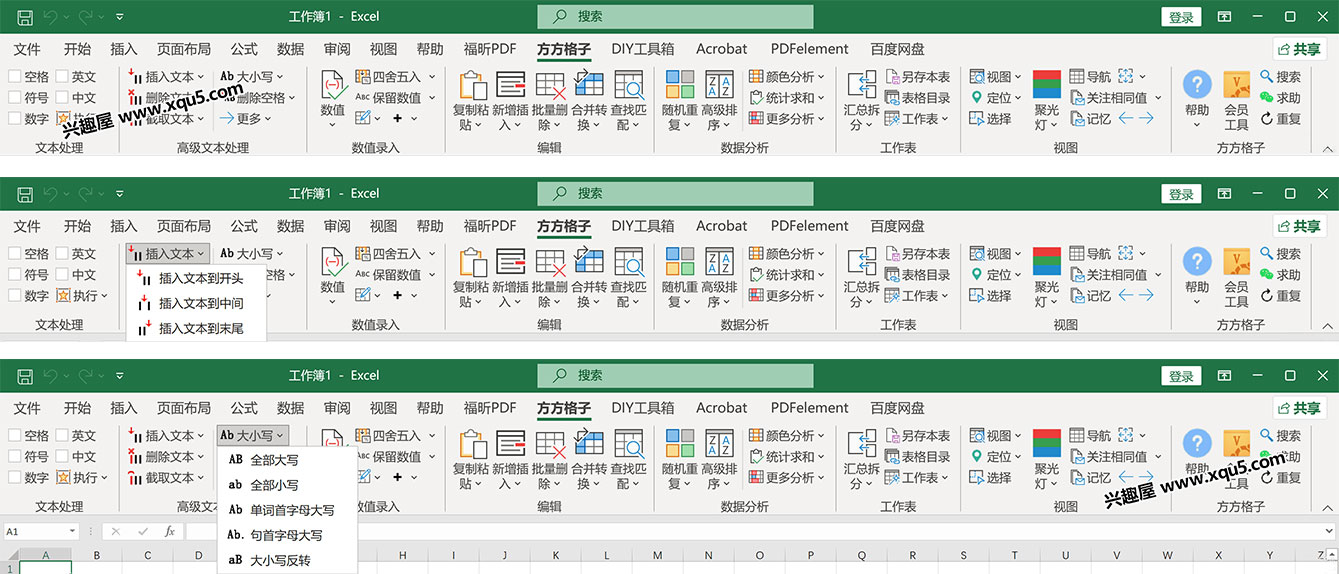Click 汇总拆分 icon in top Excel window
This screenshot has width=1339, height=574.
[x=862, y=85]
